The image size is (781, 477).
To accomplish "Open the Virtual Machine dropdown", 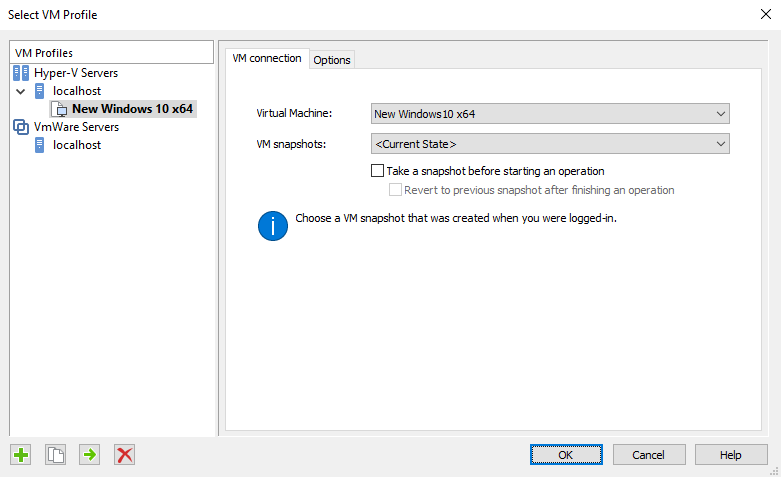I will click(x=550, y=114).
